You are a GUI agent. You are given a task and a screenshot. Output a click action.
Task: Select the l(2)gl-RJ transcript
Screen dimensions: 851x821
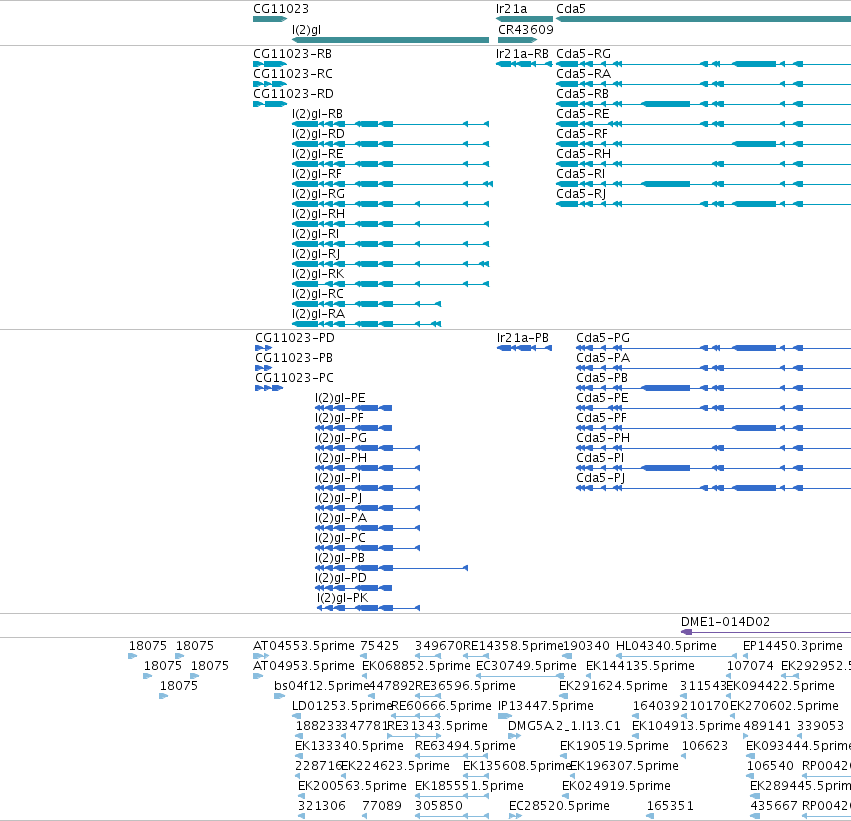[x=316, y=254]
